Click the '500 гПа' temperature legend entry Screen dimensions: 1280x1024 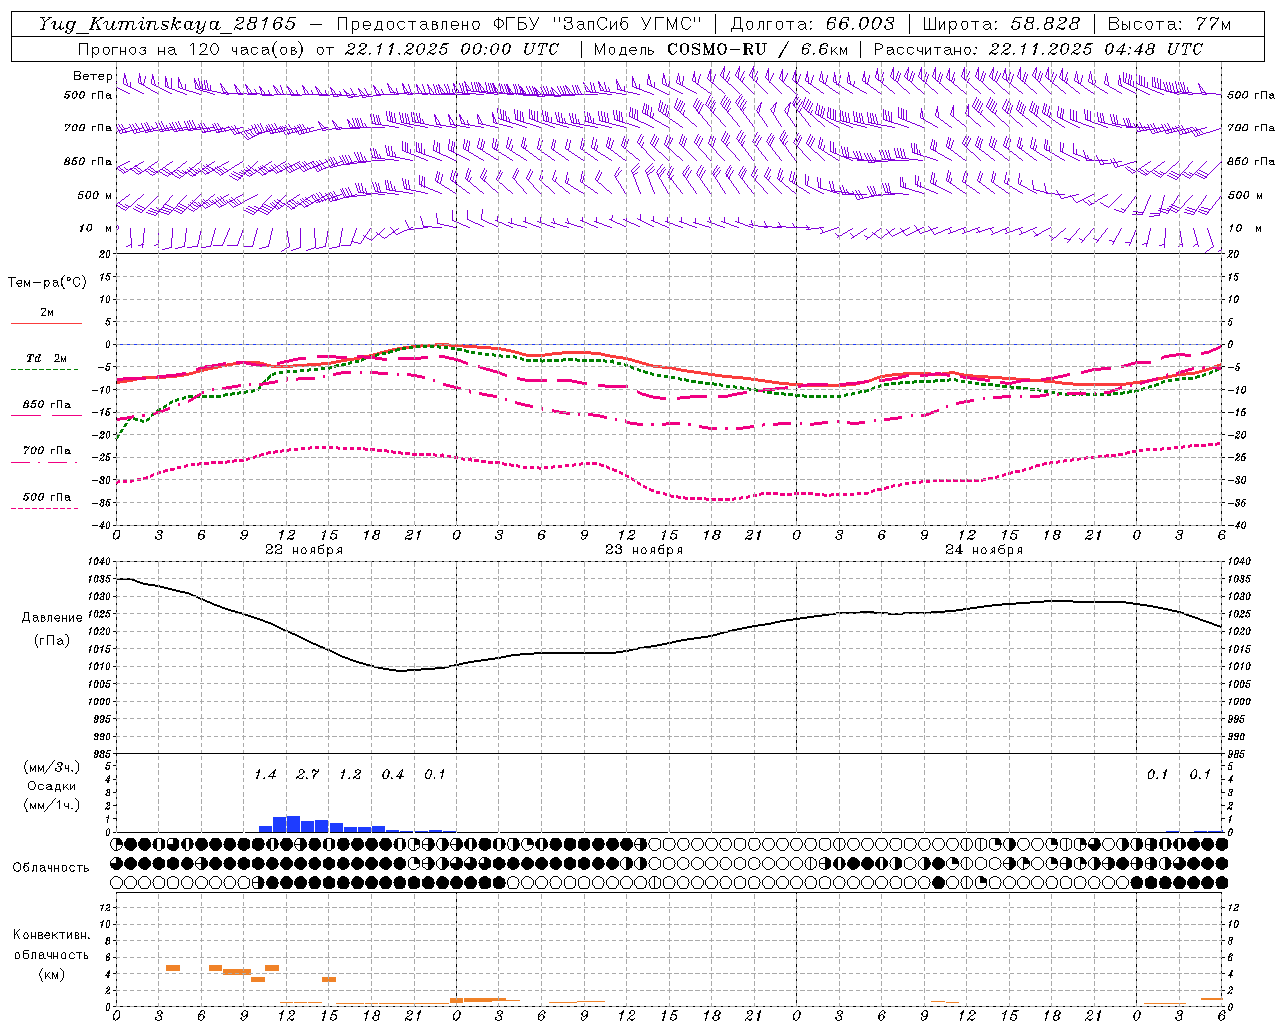(x=47, y=497)
